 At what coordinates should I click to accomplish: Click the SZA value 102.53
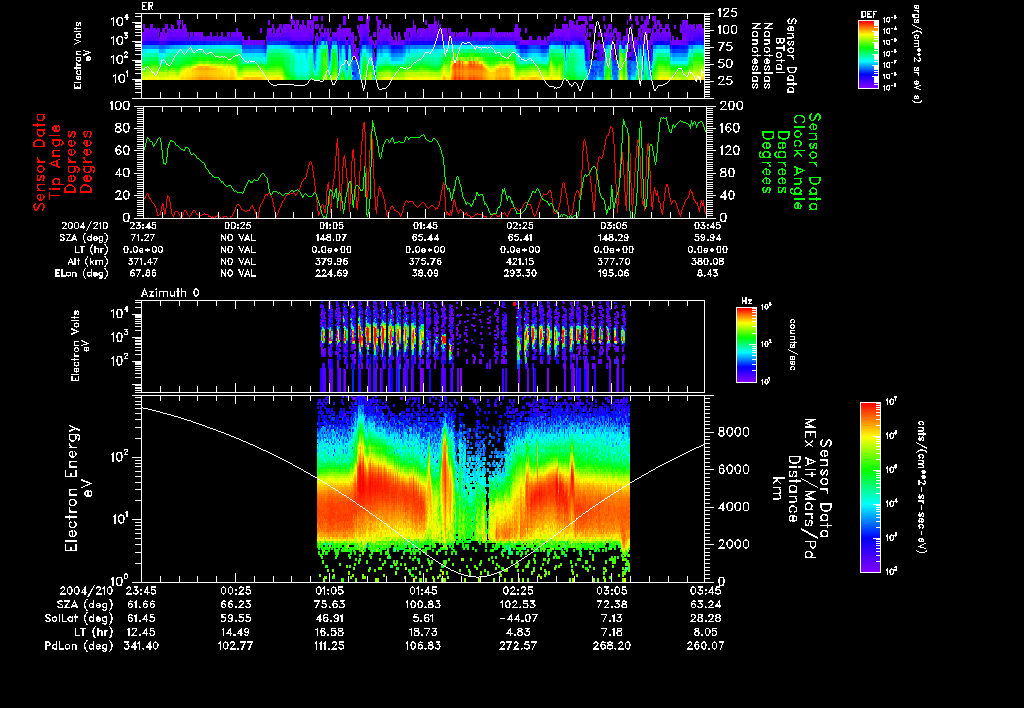[517, 604]
